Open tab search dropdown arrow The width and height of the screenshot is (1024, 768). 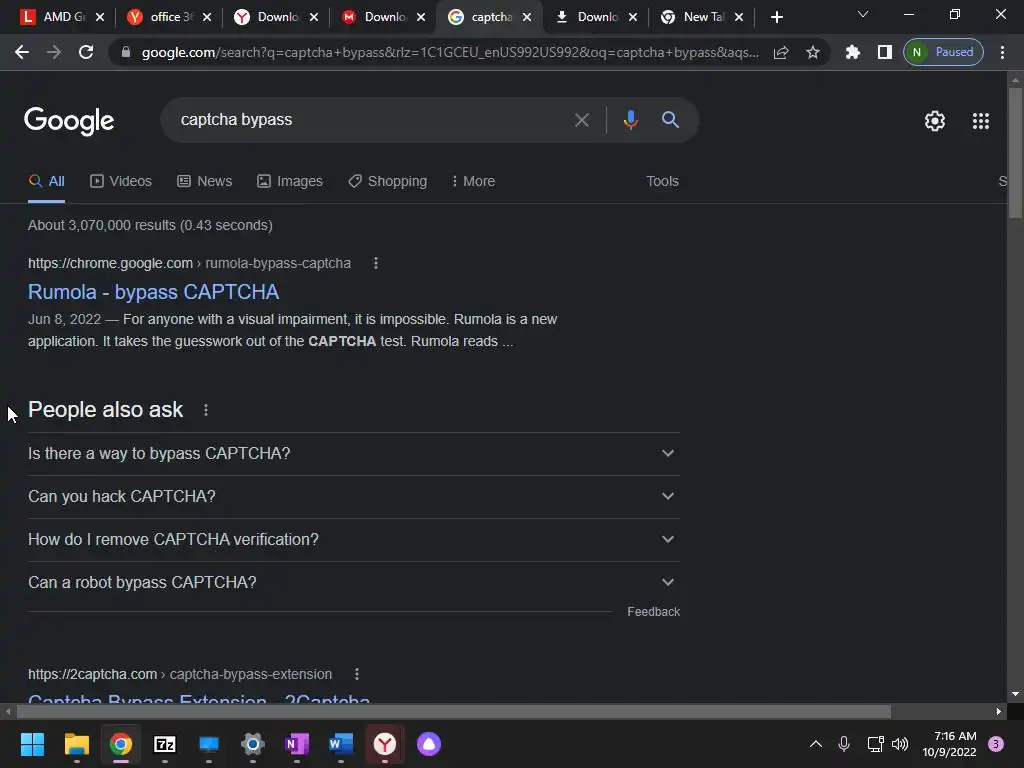click(863, 14)
